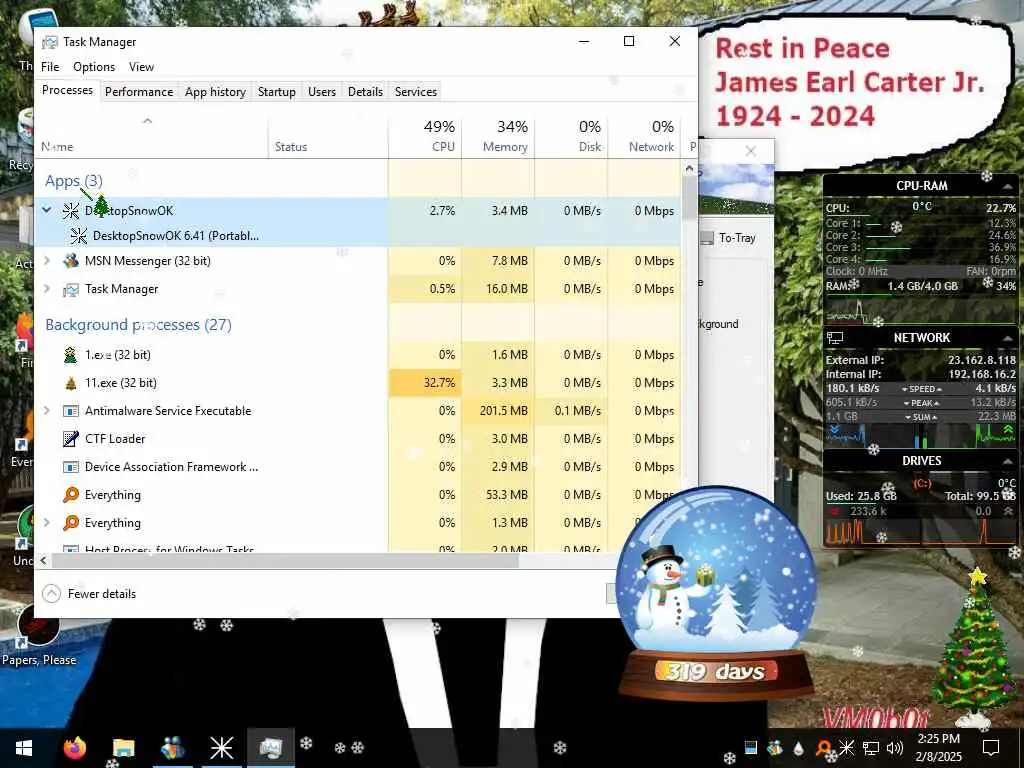Image resolution: width=1024 pixels, height=768 pixels.
Task: Click the Task Manager taskbar icon
Action: pos(270,748)
